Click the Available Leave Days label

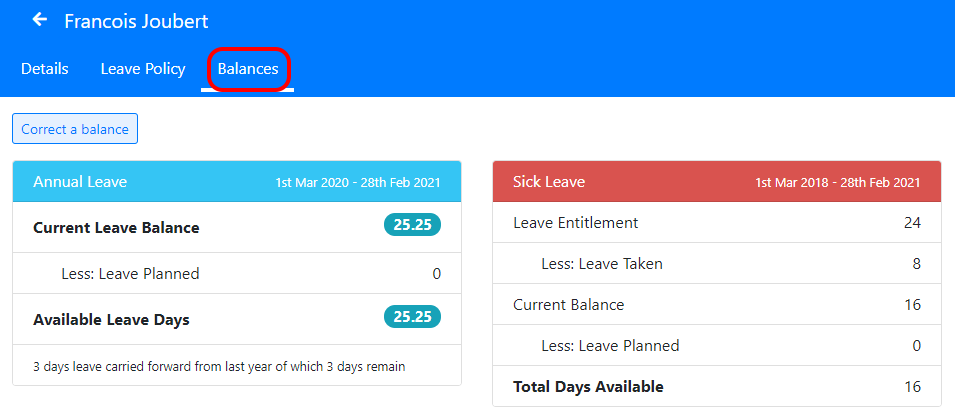coord(111,320)
